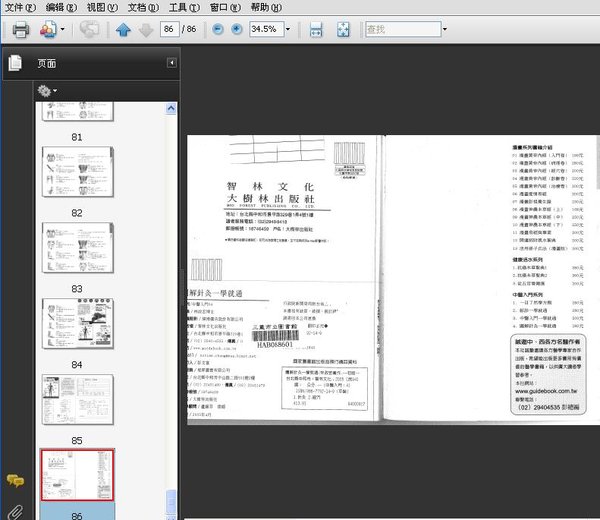The image size is (600, 520).
Task: Open the comments panel speech bubble icon
Action: tap(15, 481)
